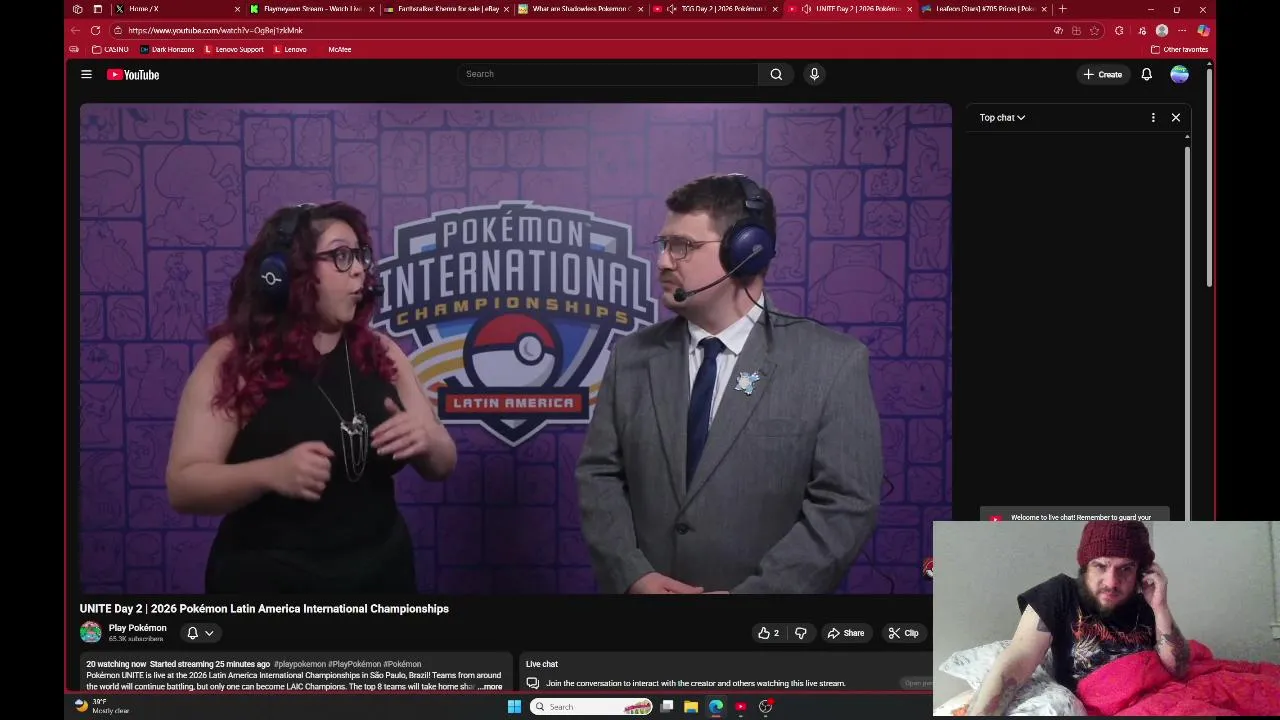
Task: Open the Other favorites folder
Action: [1180, 49]
